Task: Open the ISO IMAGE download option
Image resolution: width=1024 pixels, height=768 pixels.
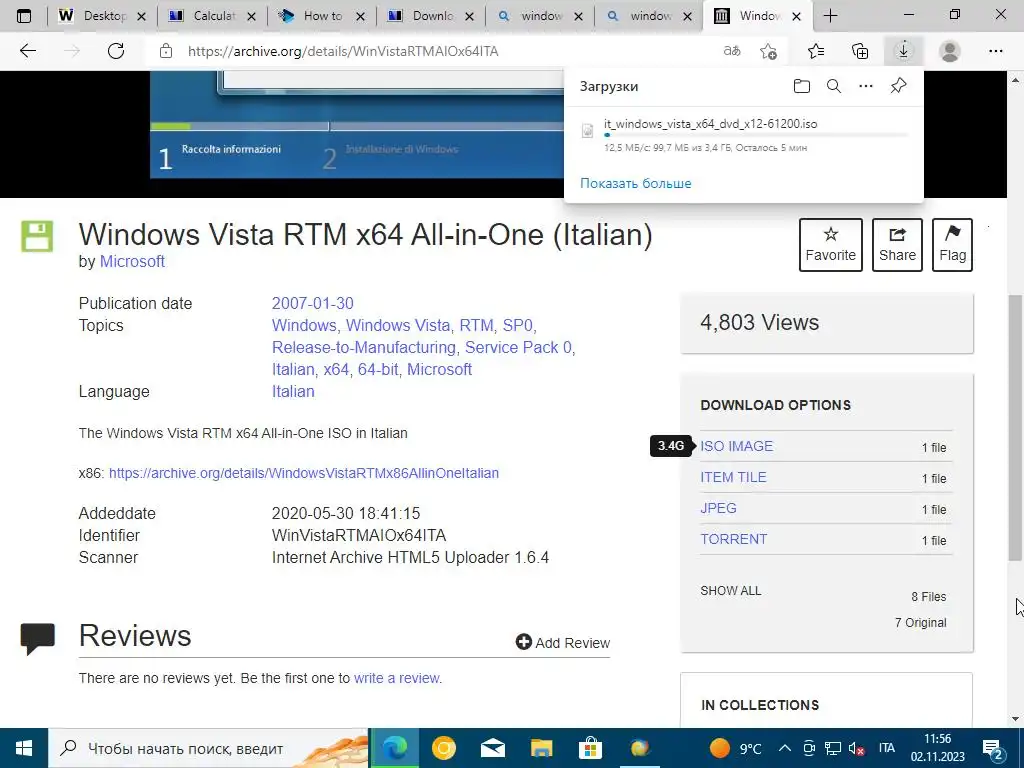Action: click(737, 446)
